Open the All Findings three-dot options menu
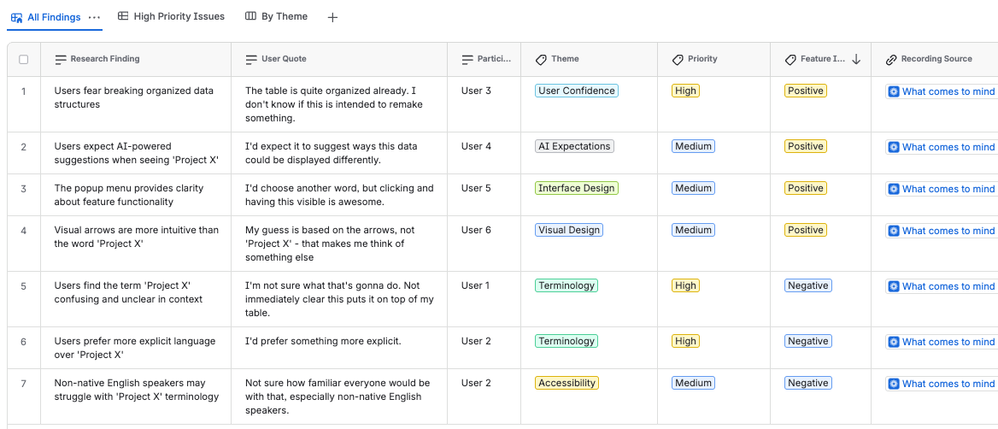The height and width of the screenshot is (429, 998). click(94, 18)
